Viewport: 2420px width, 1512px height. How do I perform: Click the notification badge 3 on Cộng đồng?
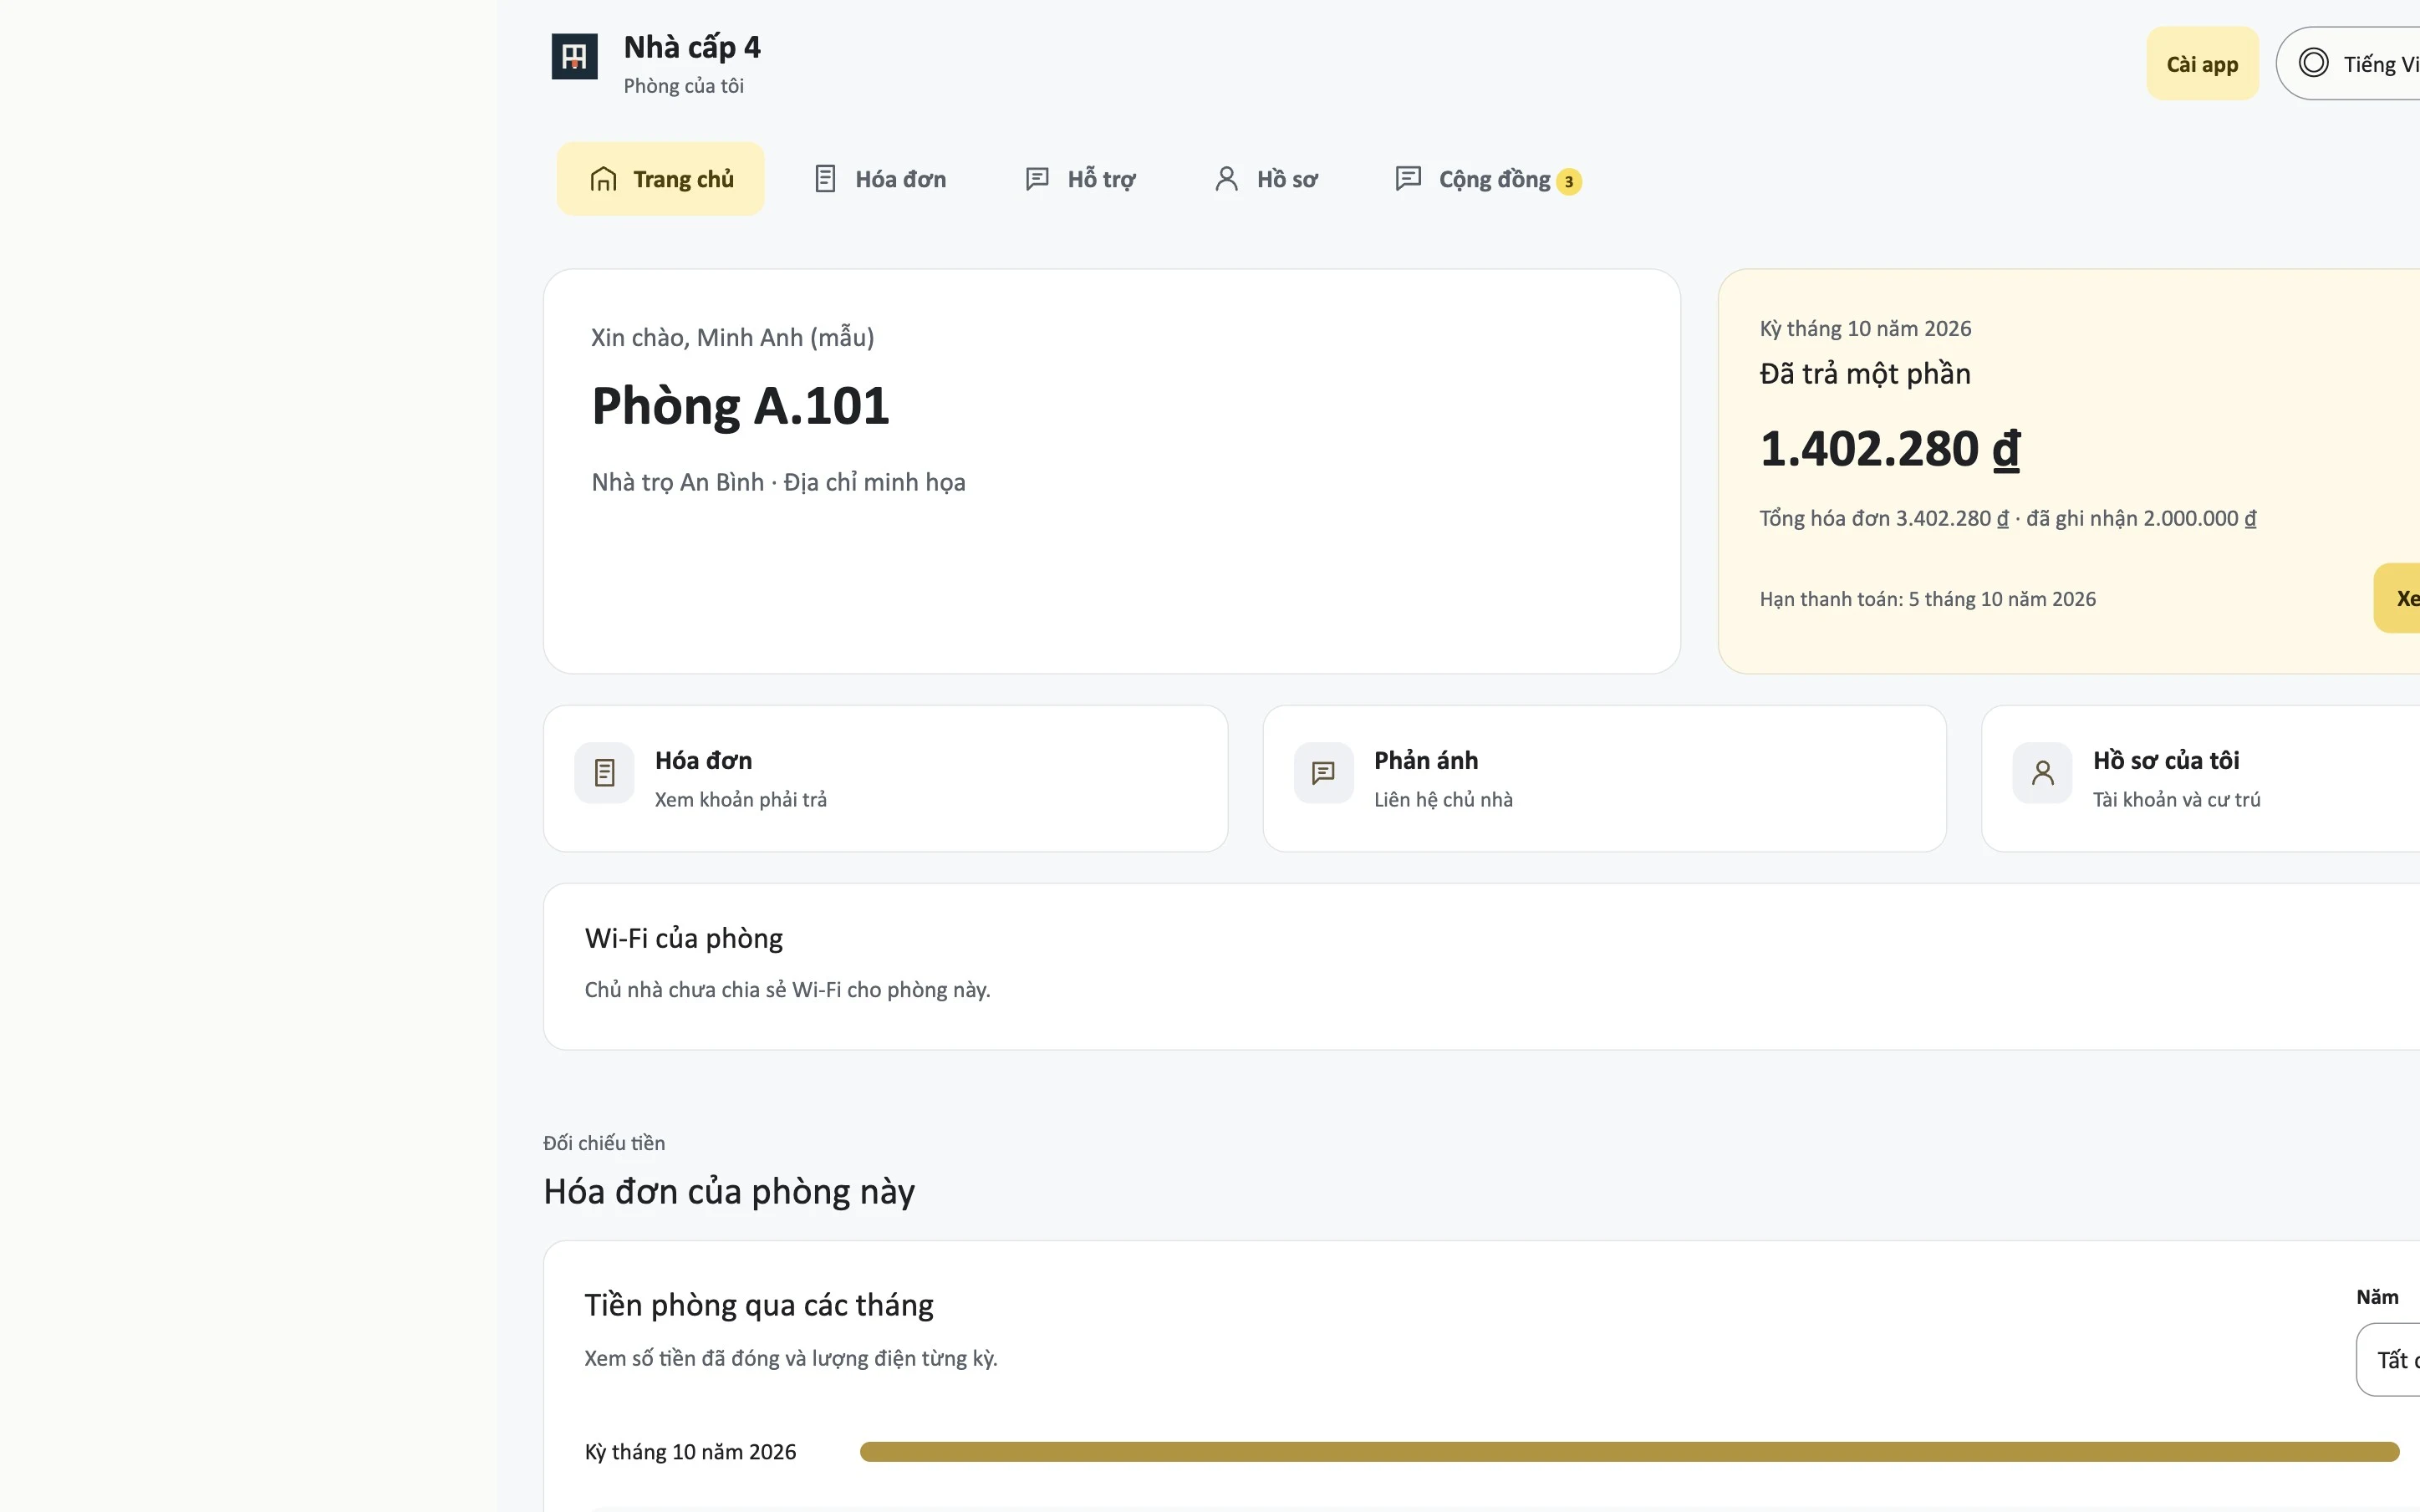1568,182
